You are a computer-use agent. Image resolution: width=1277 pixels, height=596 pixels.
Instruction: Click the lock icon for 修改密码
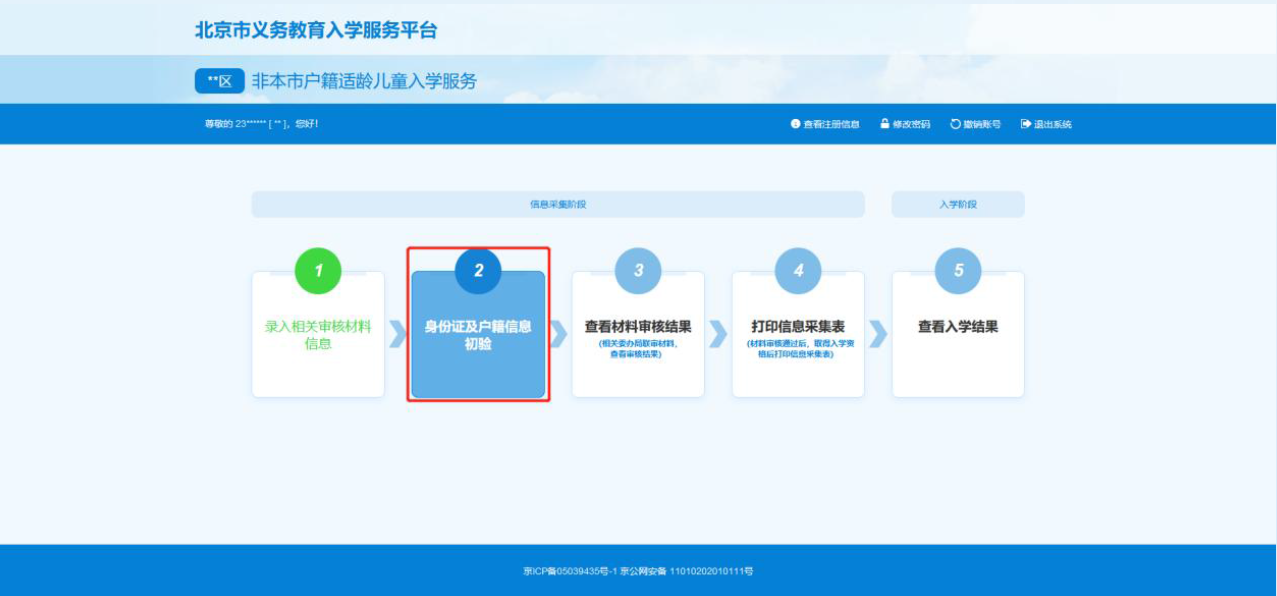[x=885, y=124]
